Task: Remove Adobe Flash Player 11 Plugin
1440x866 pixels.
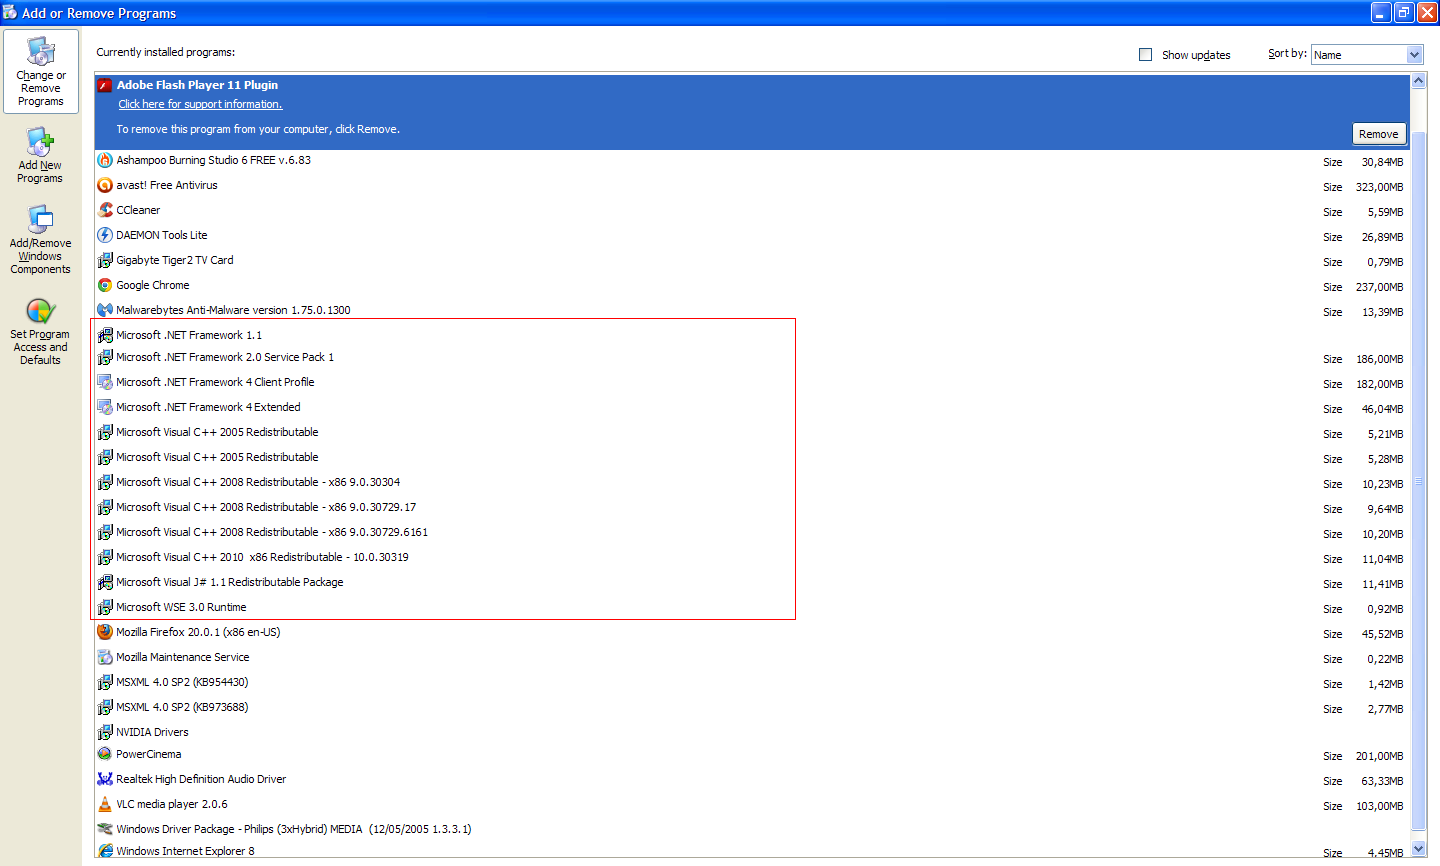Action: pos(1379,134)
